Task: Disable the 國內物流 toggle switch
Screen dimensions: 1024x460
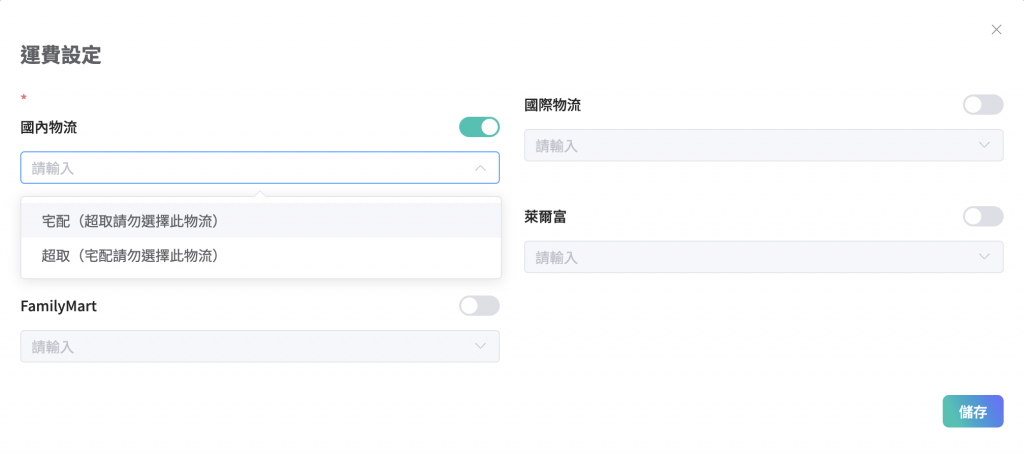Action: 479,127
